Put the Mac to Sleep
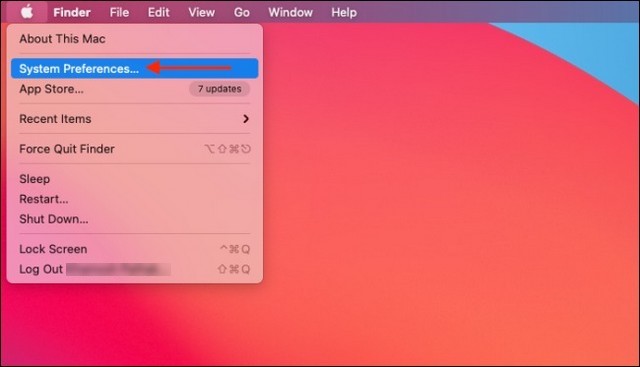The height and width of the screenshot is (367, 640). tap(134, 179)
